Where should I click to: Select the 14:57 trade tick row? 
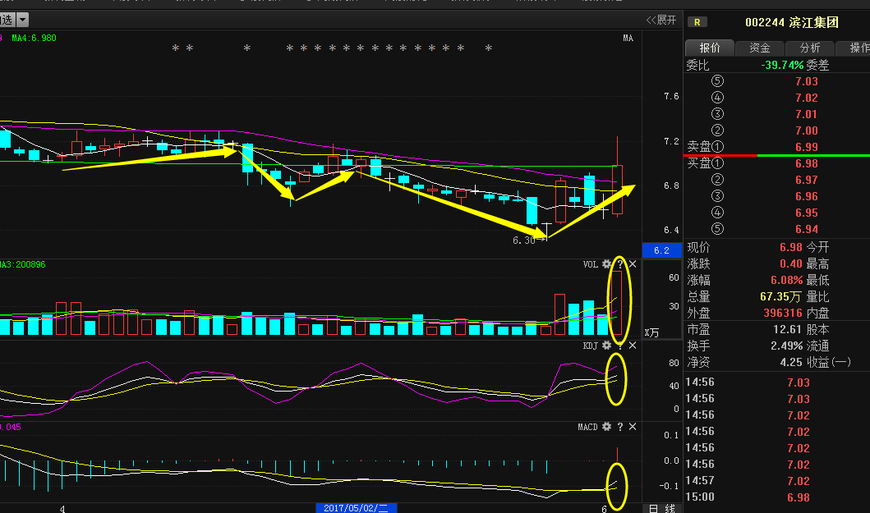coord(777,481)
